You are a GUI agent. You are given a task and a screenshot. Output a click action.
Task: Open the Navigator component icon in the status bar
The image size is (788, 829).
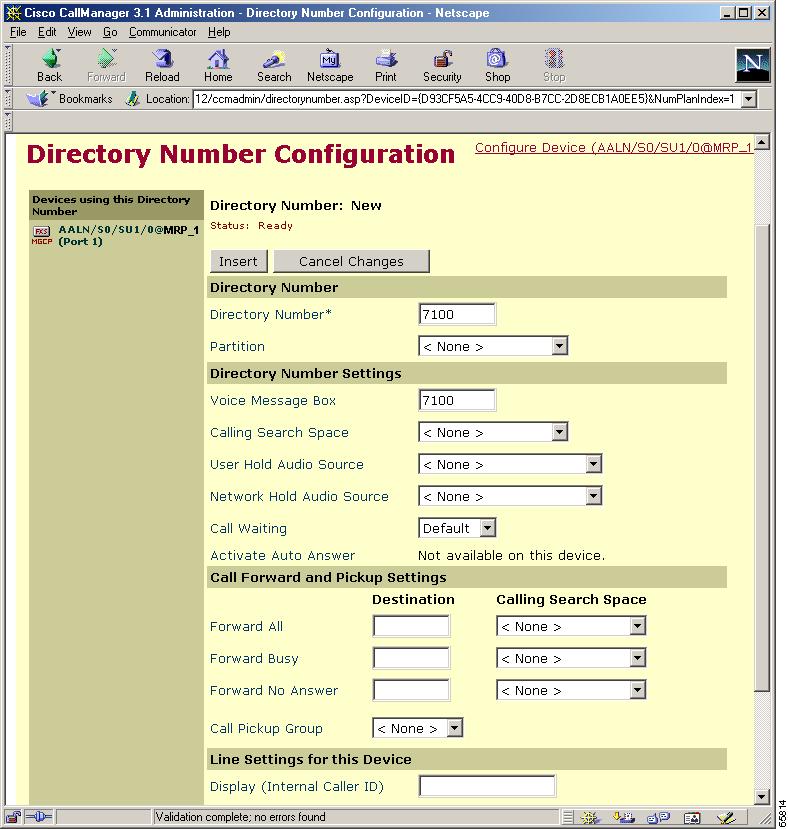coord(590,817)
